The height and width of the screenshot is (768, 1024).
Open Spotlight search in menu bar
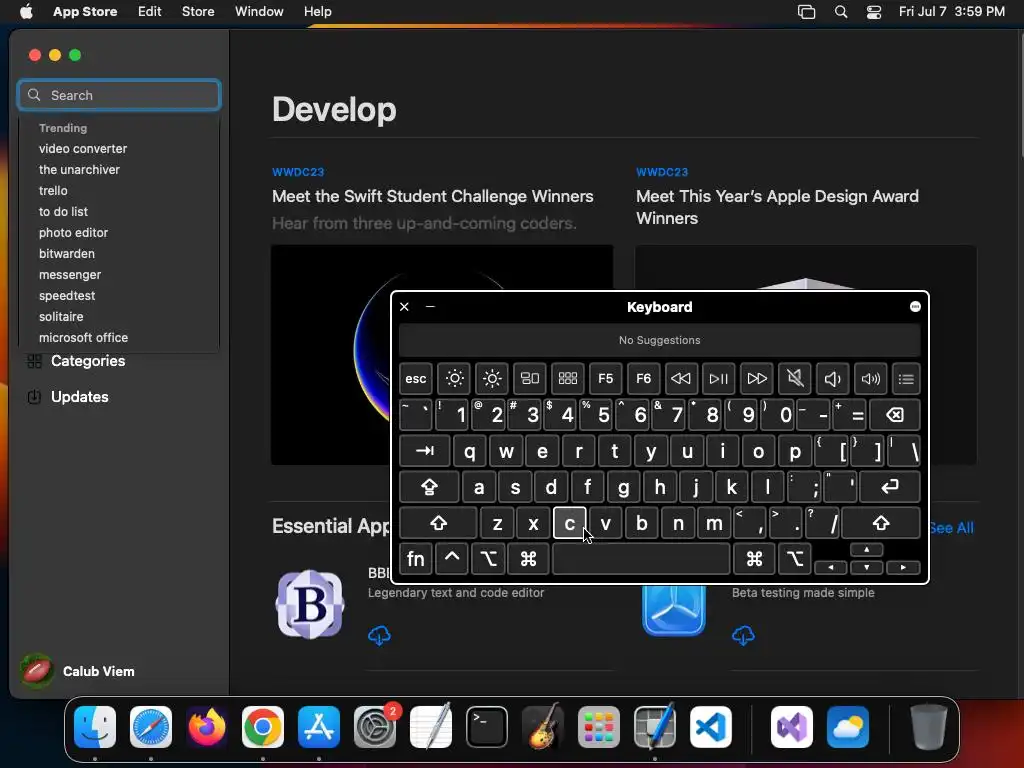click(x=841, y=12)
